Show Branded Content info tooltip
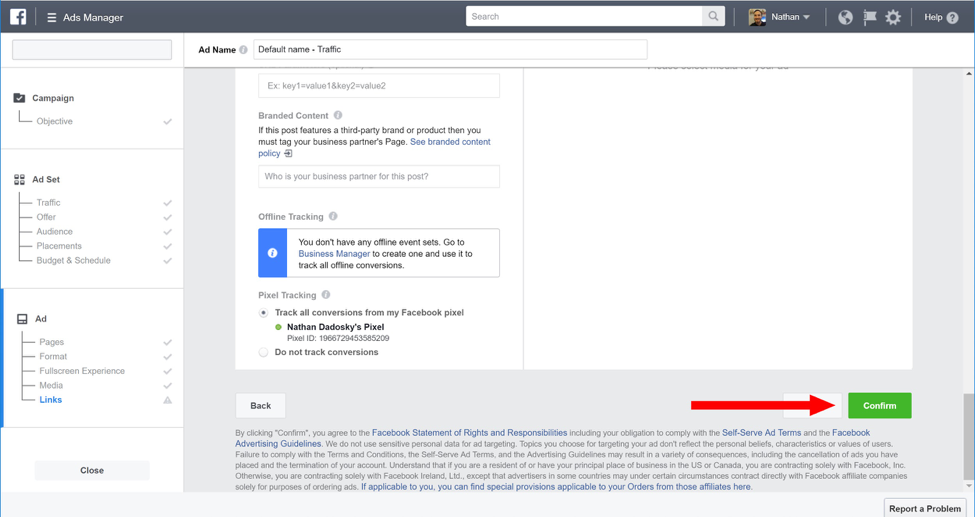 point(338,115)
